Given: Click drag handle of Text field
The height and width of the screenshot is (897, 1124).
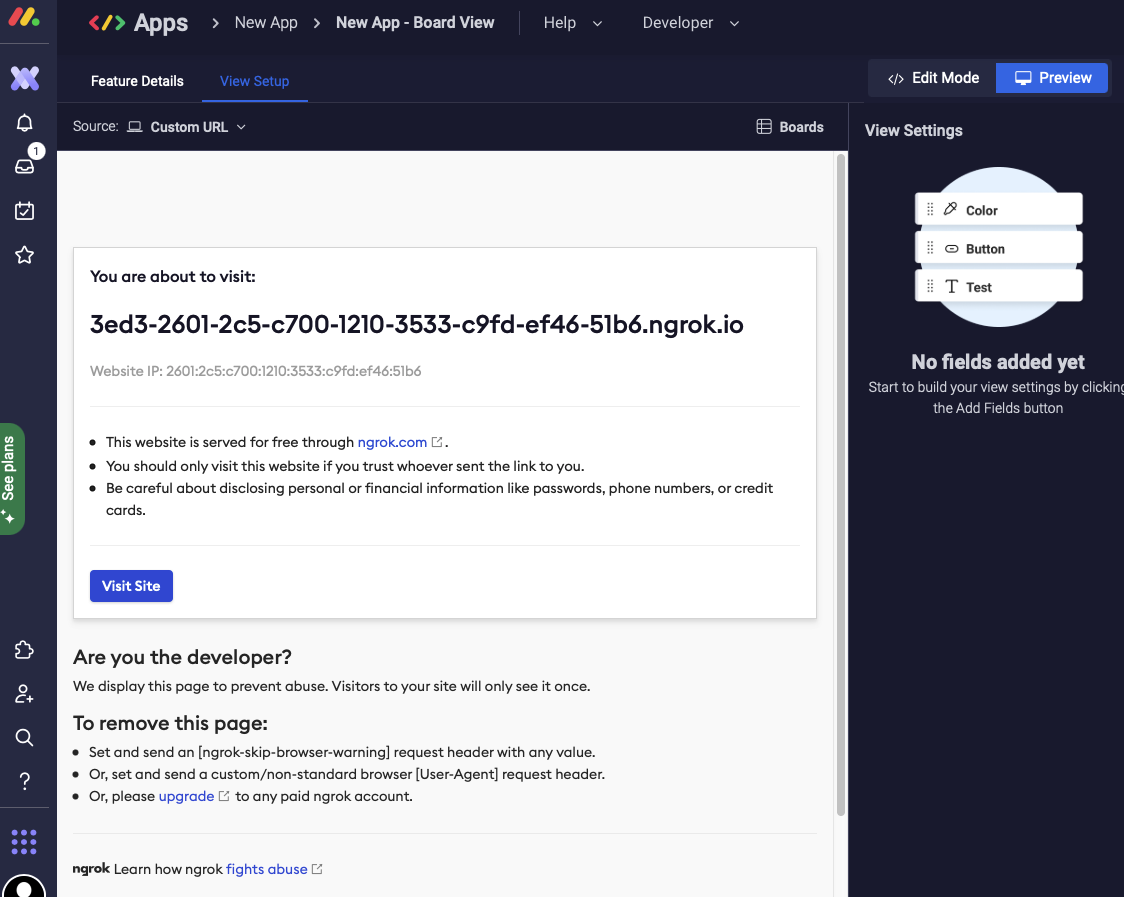Looking at the screenshot, I should (x=930, y=287).
